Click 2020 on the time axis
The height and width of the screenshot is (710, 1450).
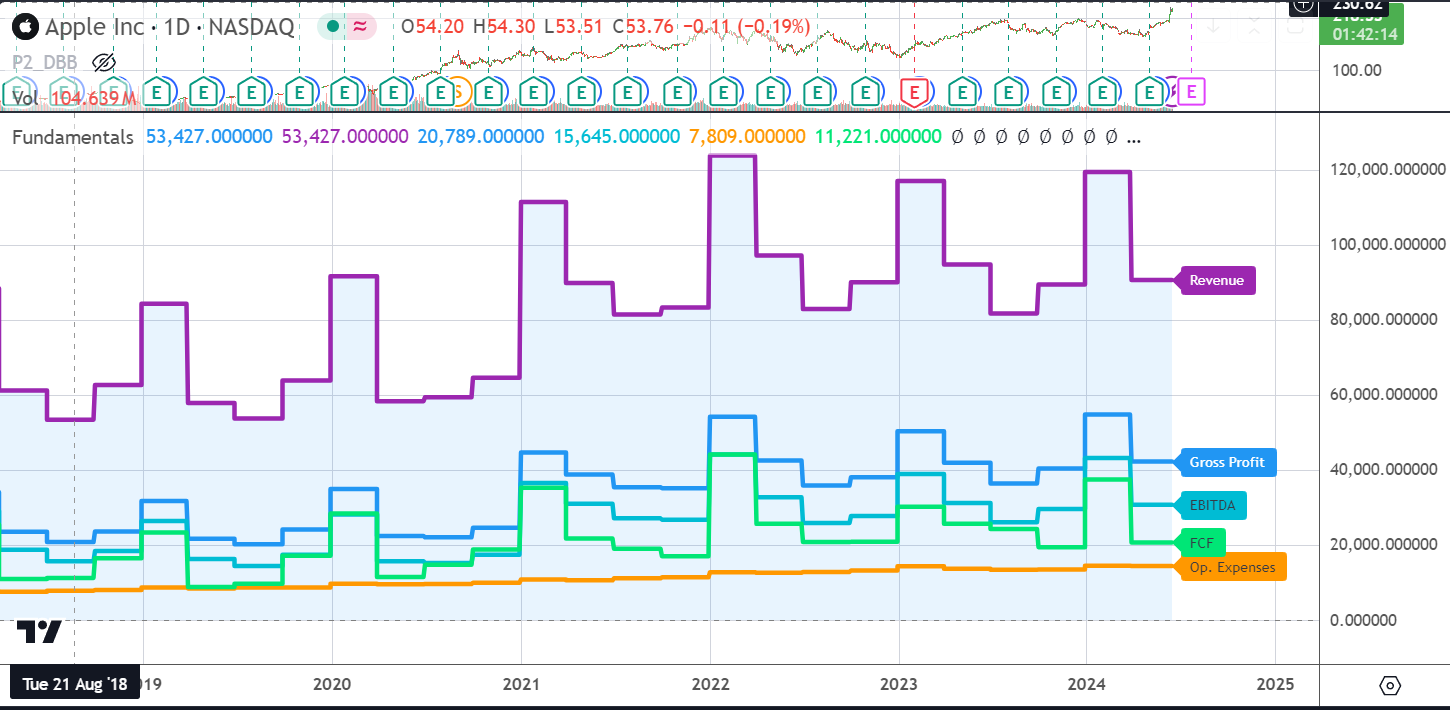(331, 685)
